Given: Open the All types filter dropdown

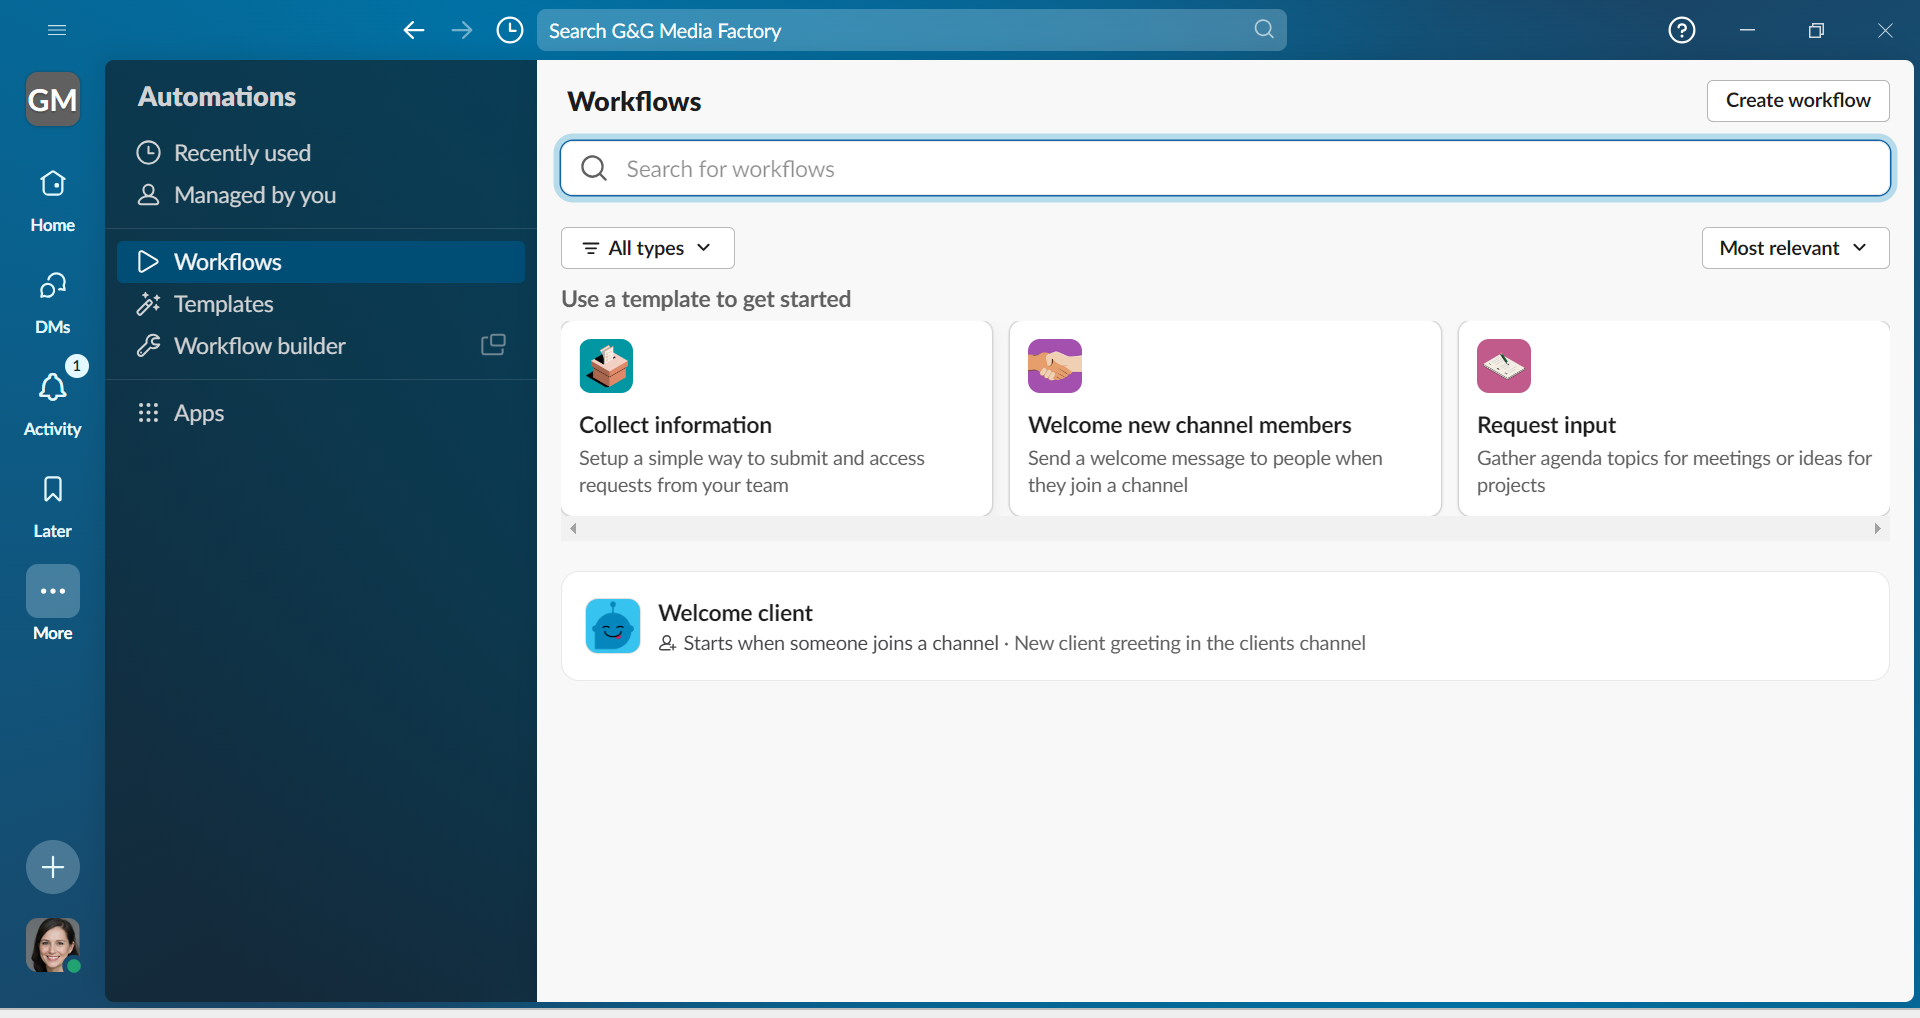Looking at the screenshot, I should tap(647, 247).
